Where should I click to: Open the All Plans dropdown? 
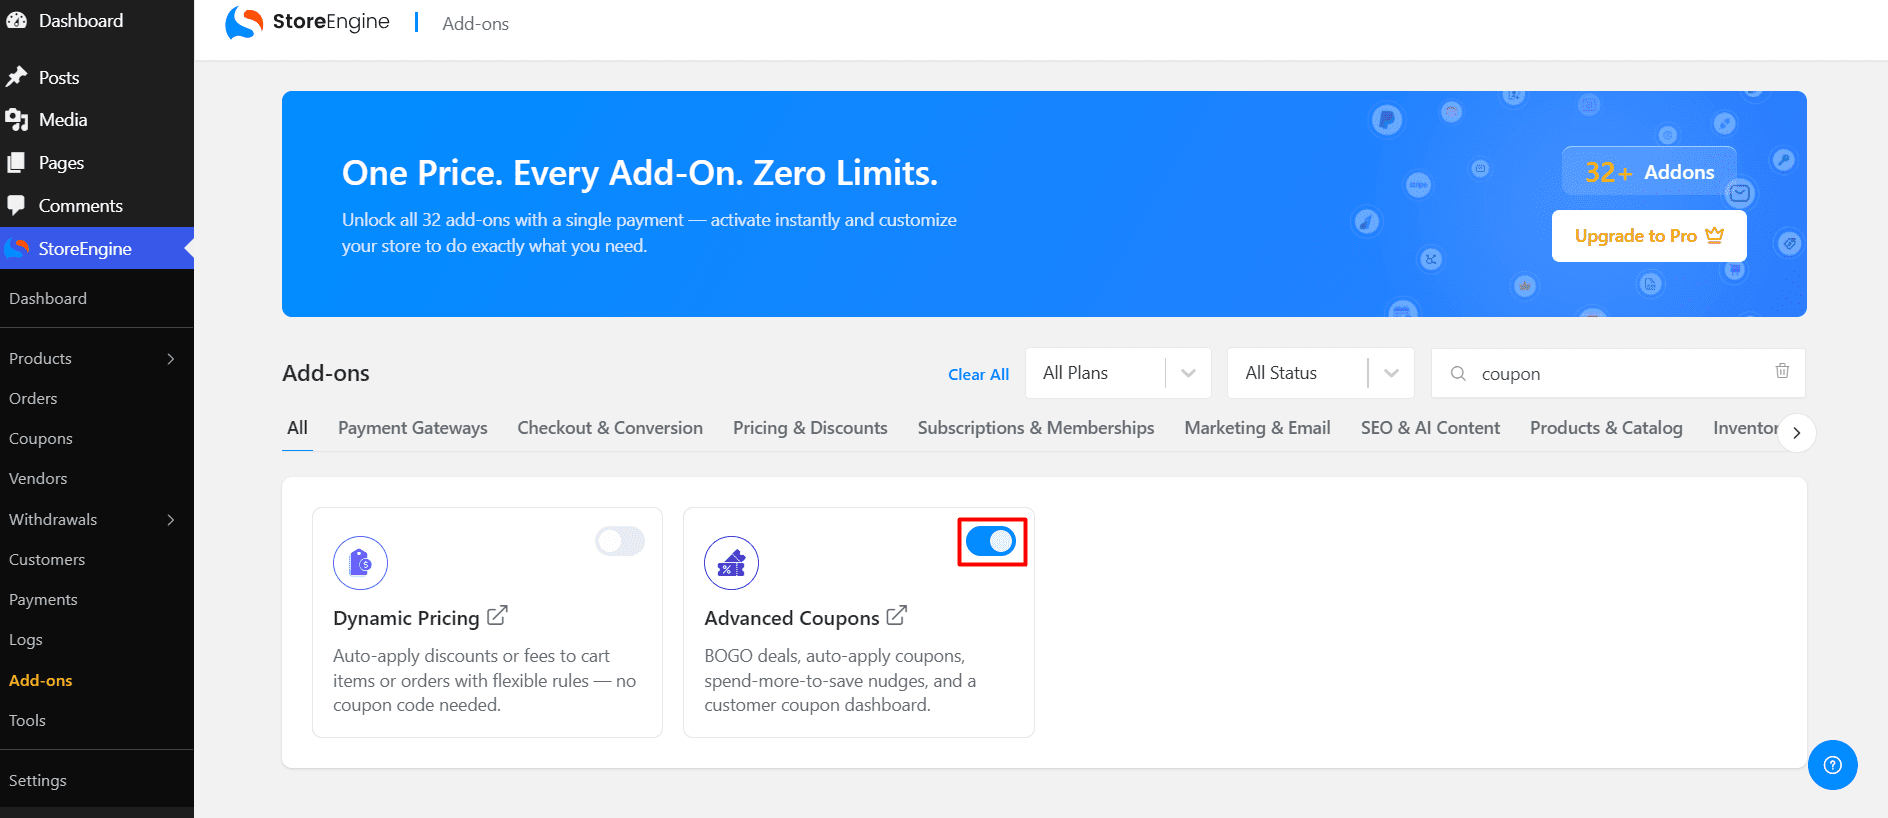click(x=1119, y=373)
